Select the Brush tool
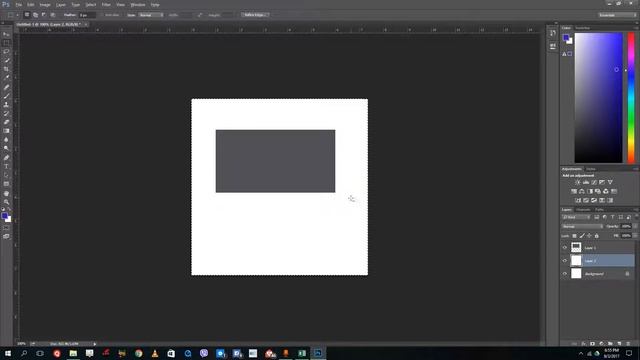The height and width of the screenshot is (360, 640). pos(6,96)
